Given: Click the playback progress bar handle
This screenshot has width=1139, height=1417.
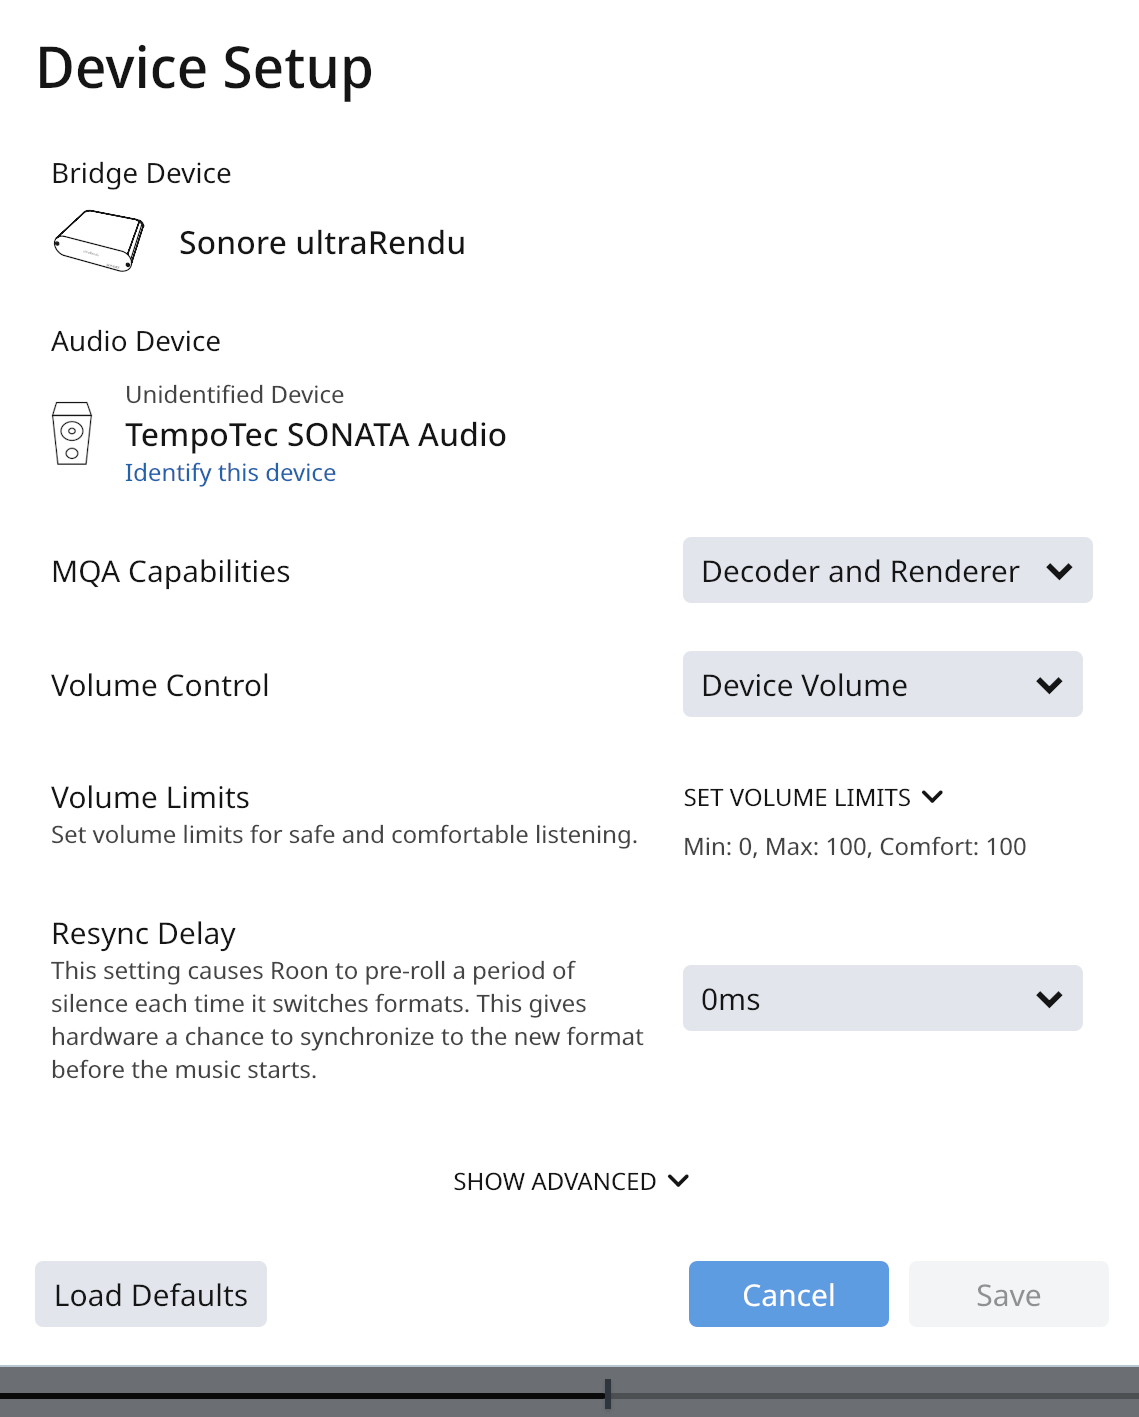Looking at the screenshot, I should pos(608,1394).
